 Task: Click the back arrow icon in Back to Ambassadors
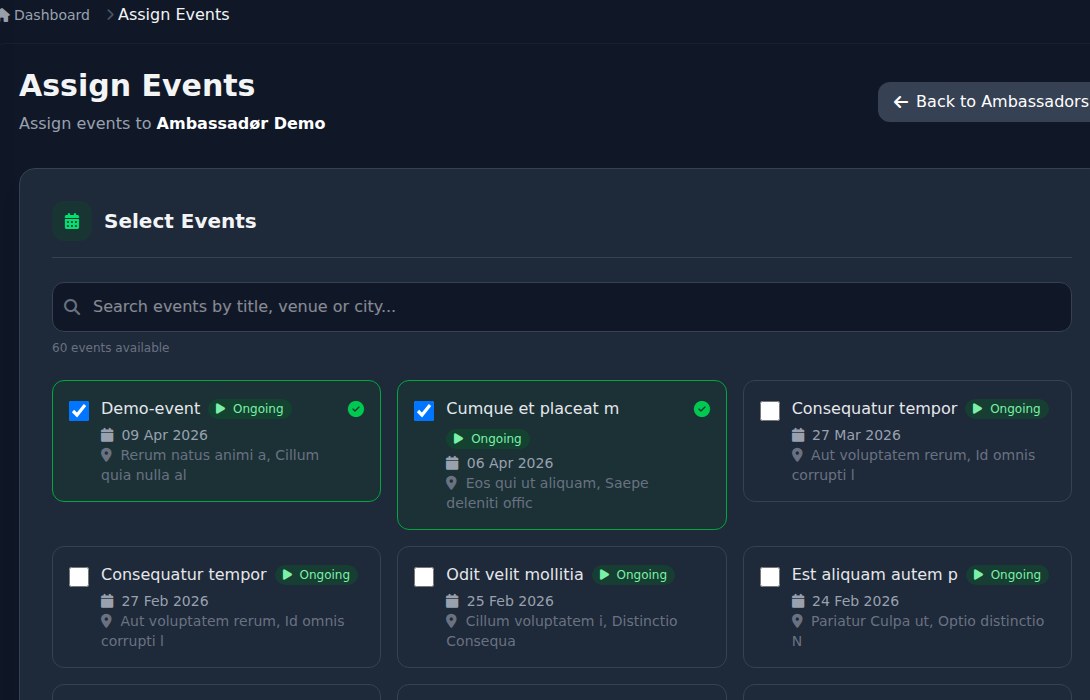coord(901,102)
